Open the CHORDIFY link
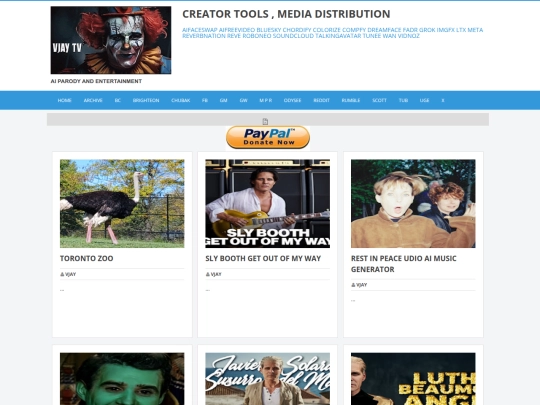Screen dimensions: 540x405 pyautogui.click(x=297, y=30)
